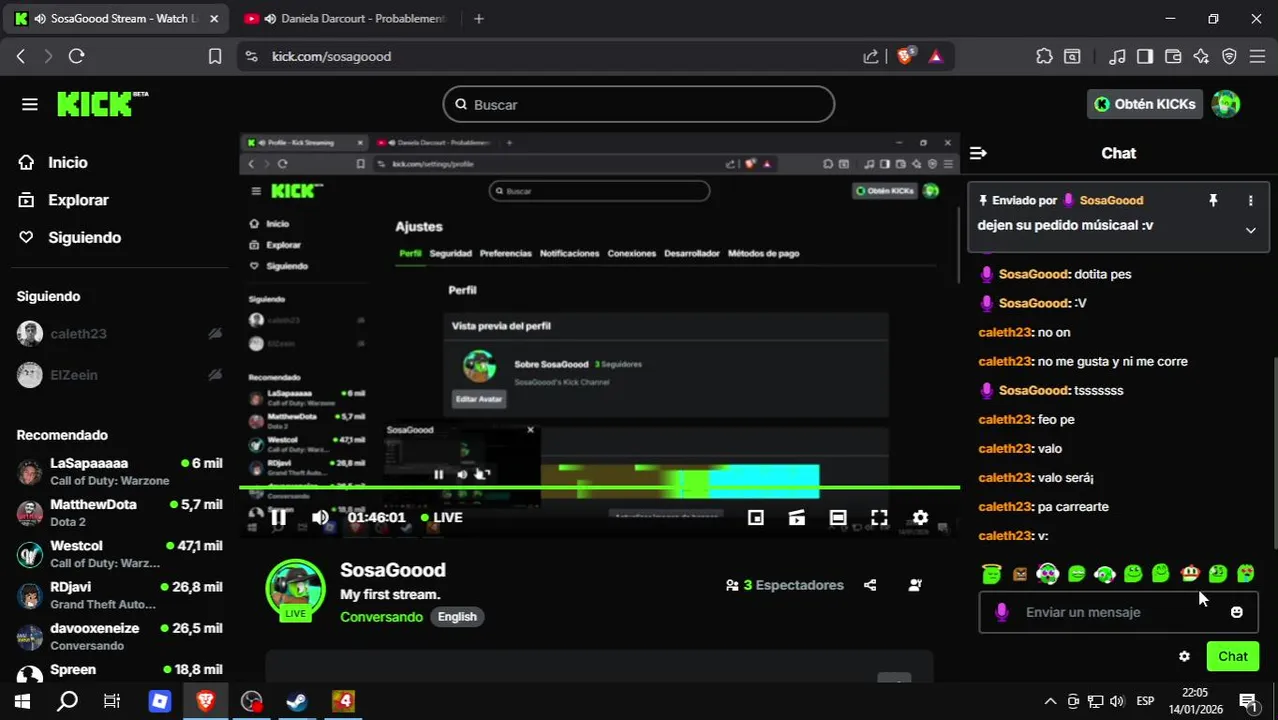The image size is (1278, 720).
Task: Click the emote wearing white headphones
Action: click(1047, 573)
